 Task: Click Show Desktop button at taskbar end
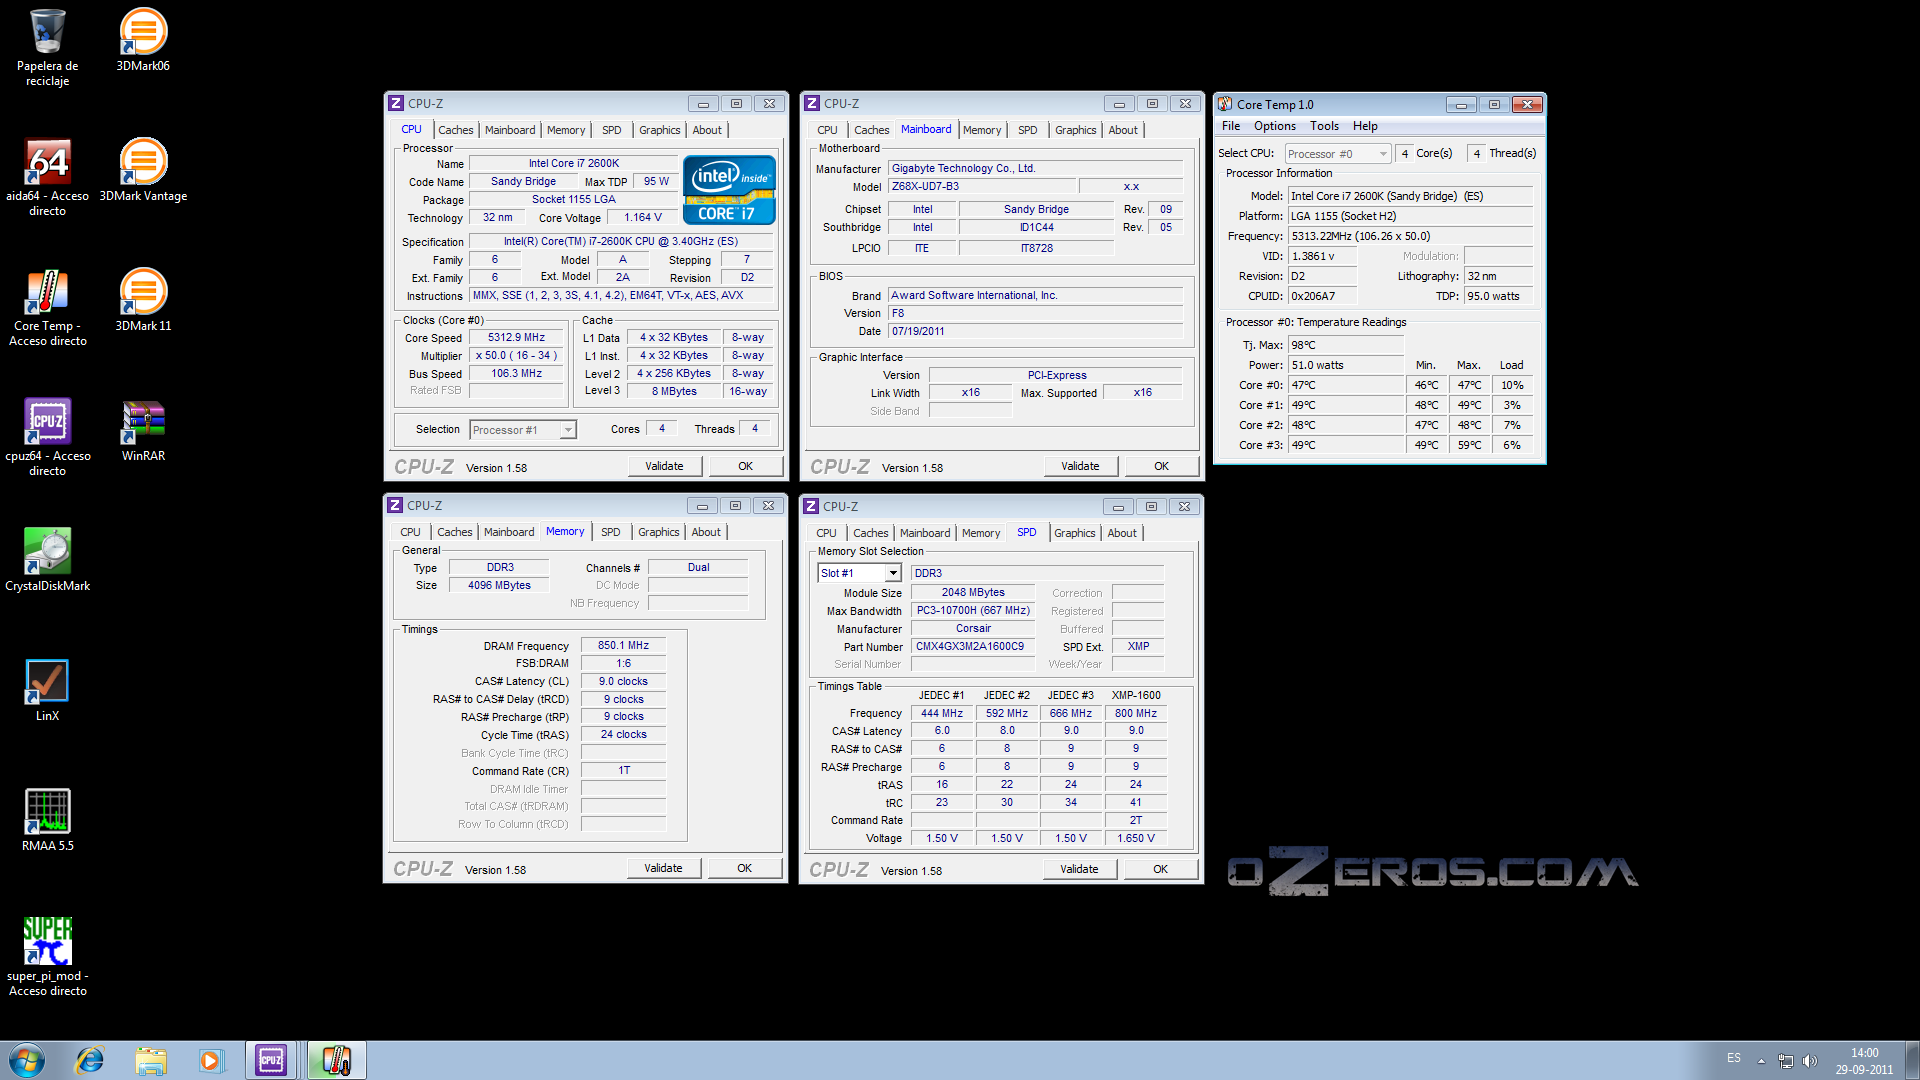tap(1912, 1060)
